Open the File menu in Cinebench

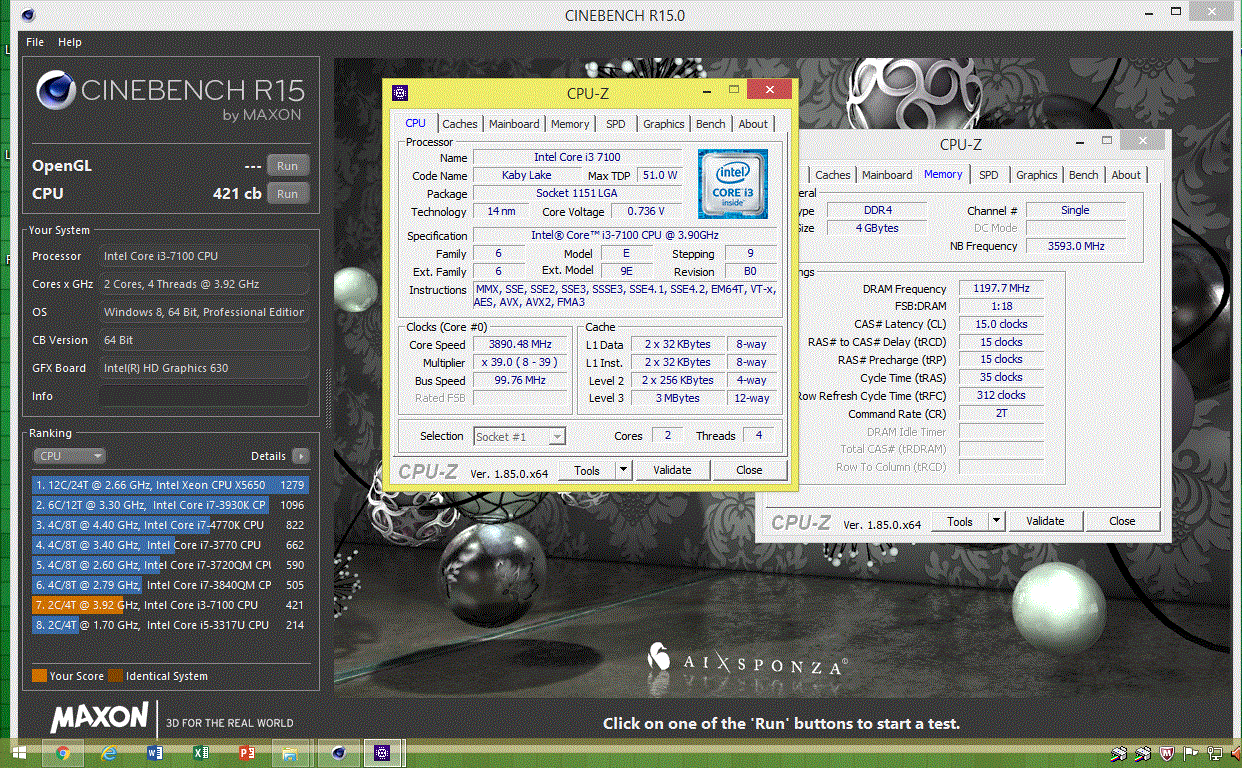coord(35,42)
